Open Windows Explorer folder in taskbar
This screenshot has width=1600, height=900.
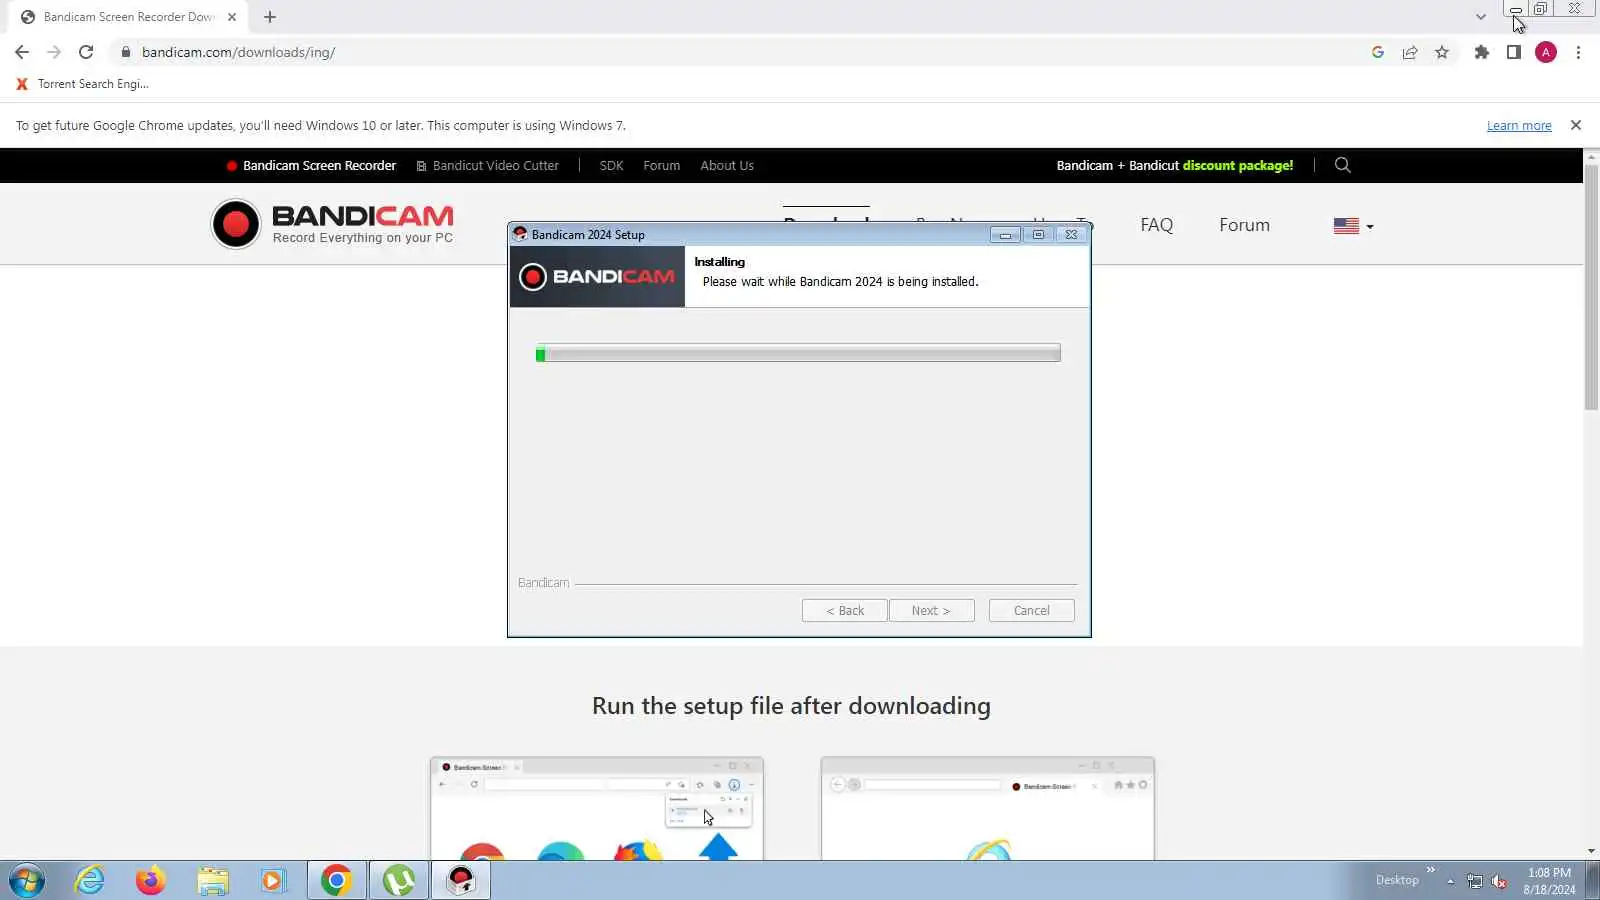pyautogui.click(x=212, y=880)
